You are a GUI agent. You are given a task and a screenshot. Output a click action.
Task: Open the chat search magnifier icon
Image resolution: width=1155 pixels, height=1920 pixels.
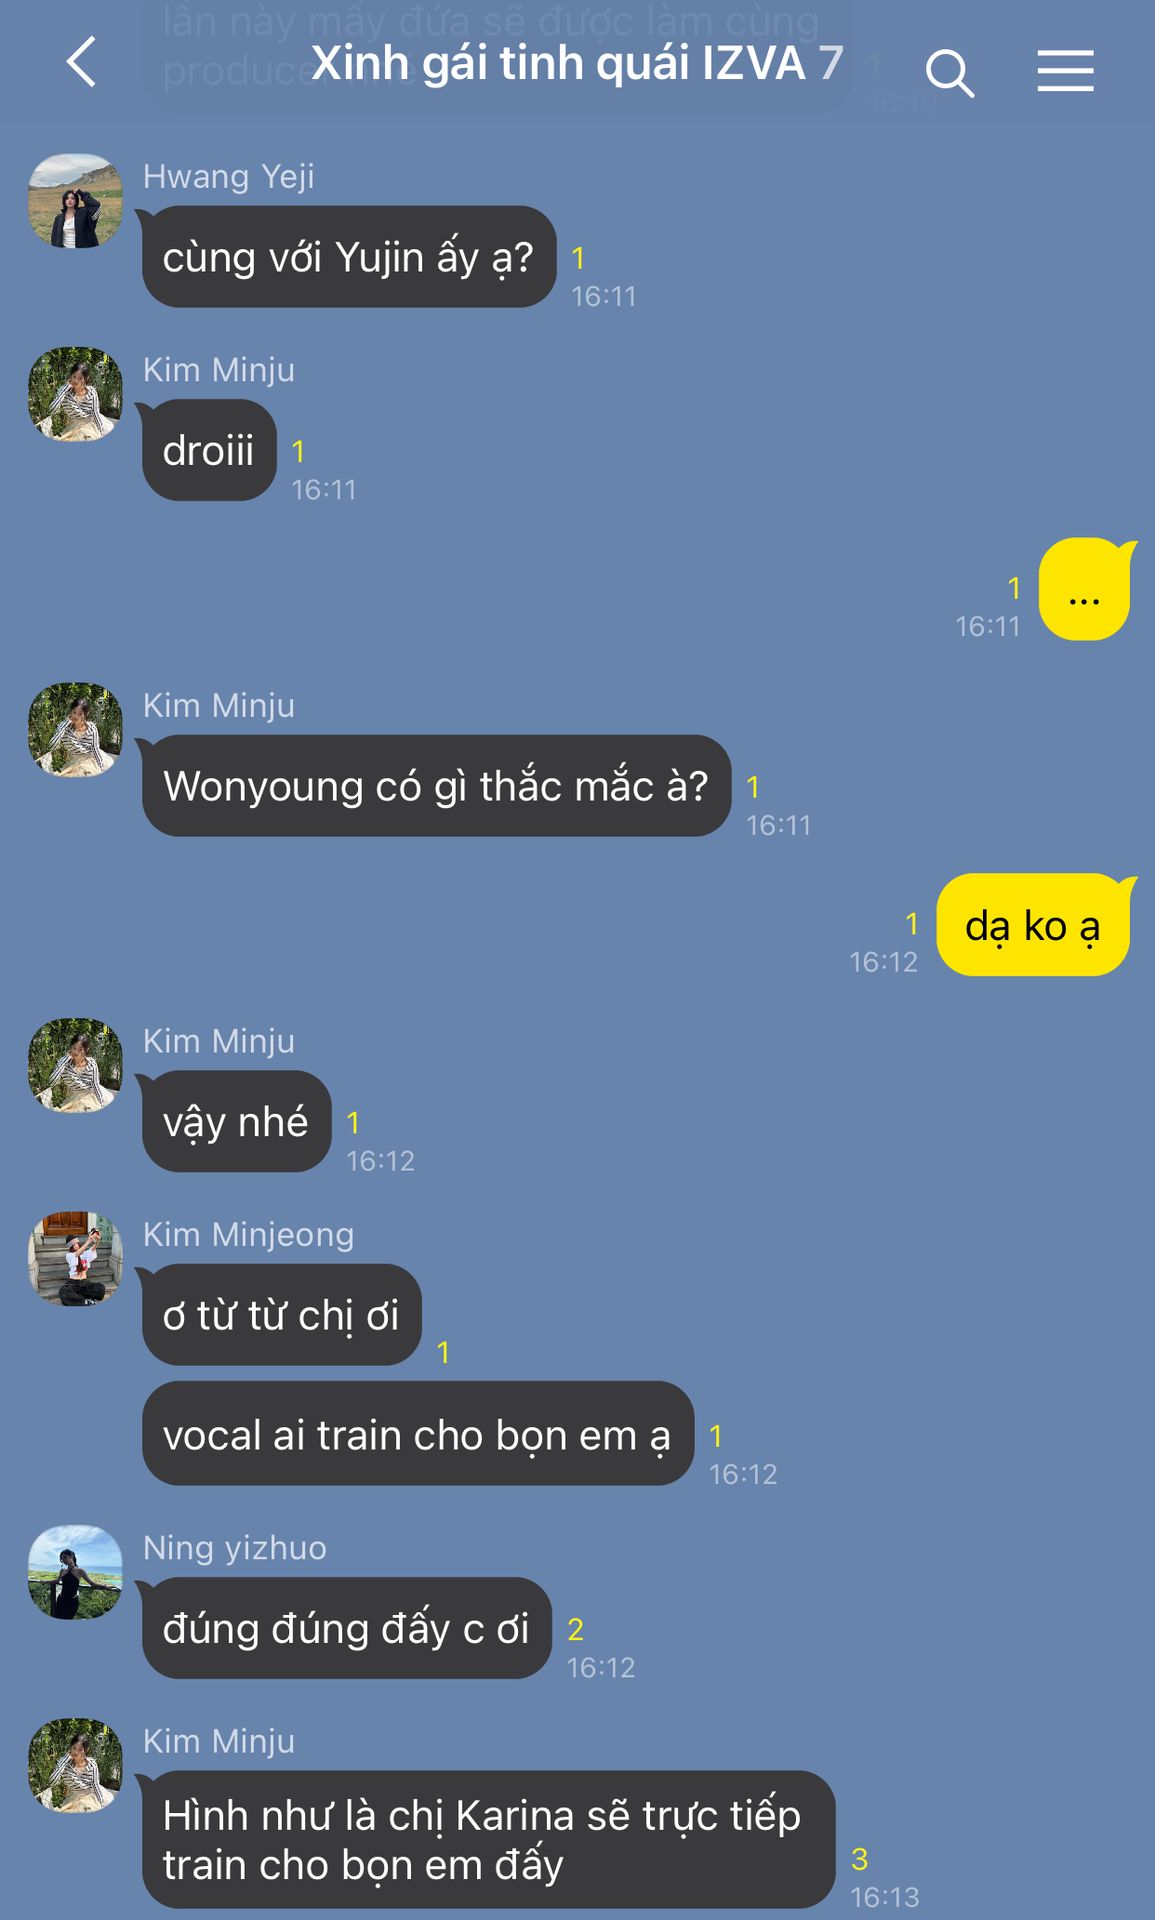pyautogui.click(x=949, y=73)
